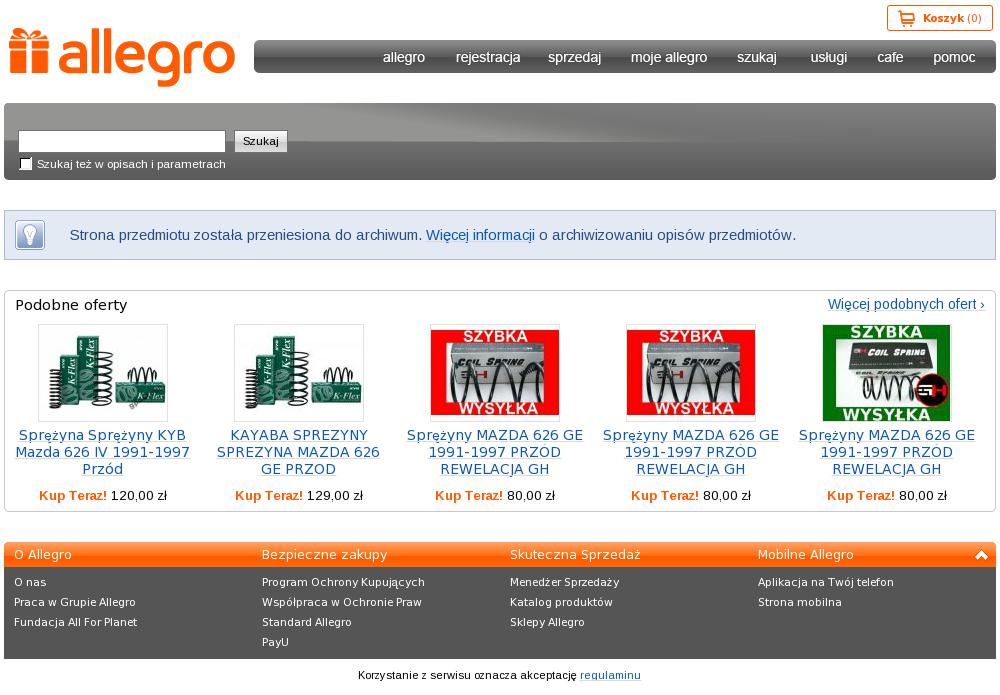Screen dimensions: 1000x695
Task: Visit "Fundacja All For Planet" footer link
Action: [75, 622]
